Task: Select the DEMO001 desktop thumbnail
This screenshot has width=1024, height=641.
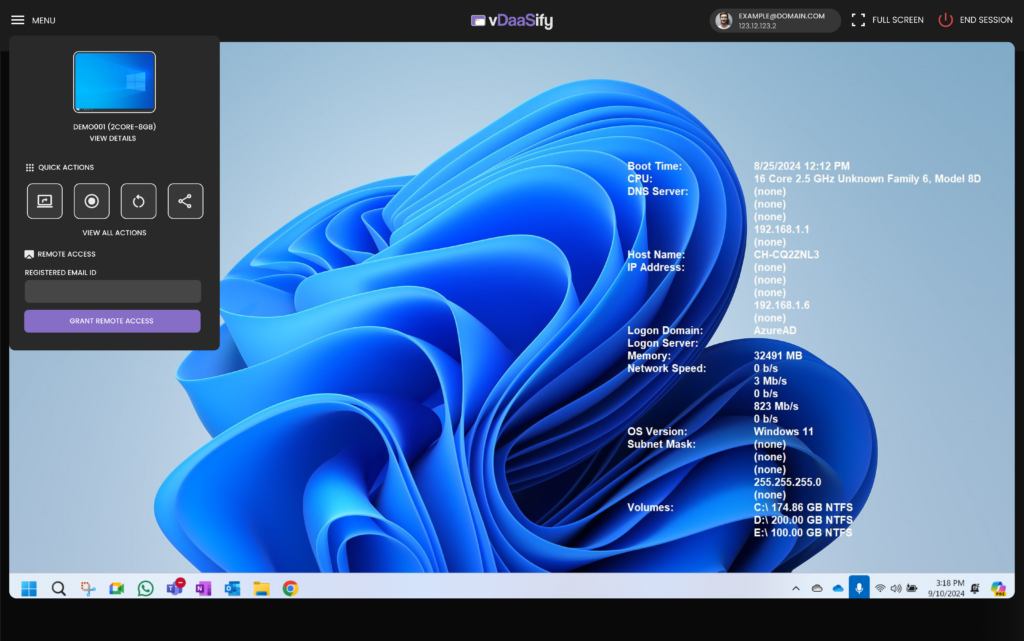Action: click(114, 82)
